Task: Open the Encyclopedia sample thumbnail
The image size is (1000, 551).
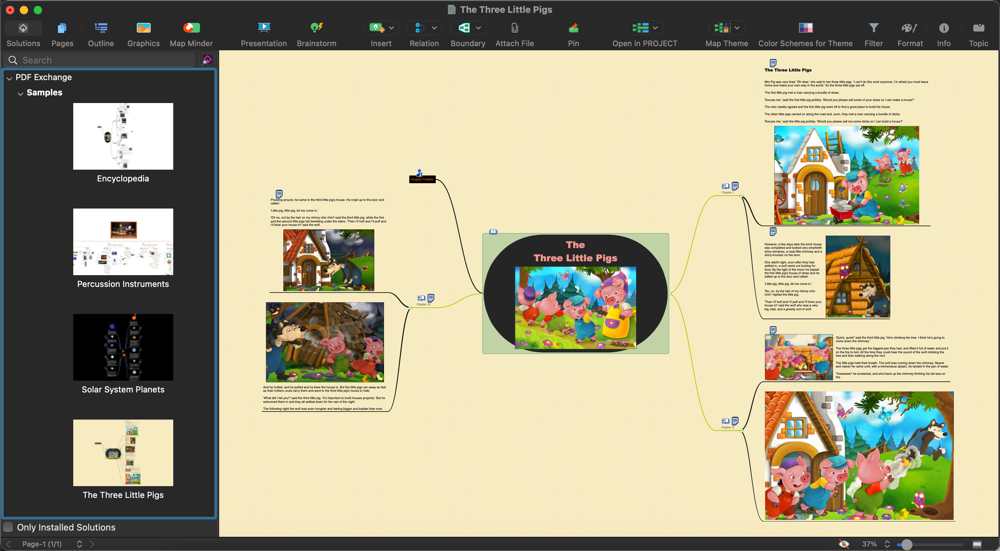Action: (123, 136)
